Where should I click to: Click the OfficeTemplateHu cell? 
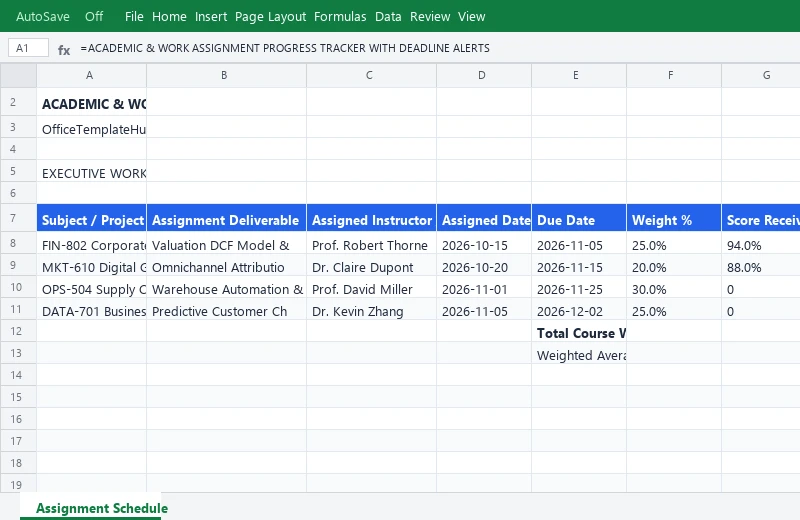91,129
